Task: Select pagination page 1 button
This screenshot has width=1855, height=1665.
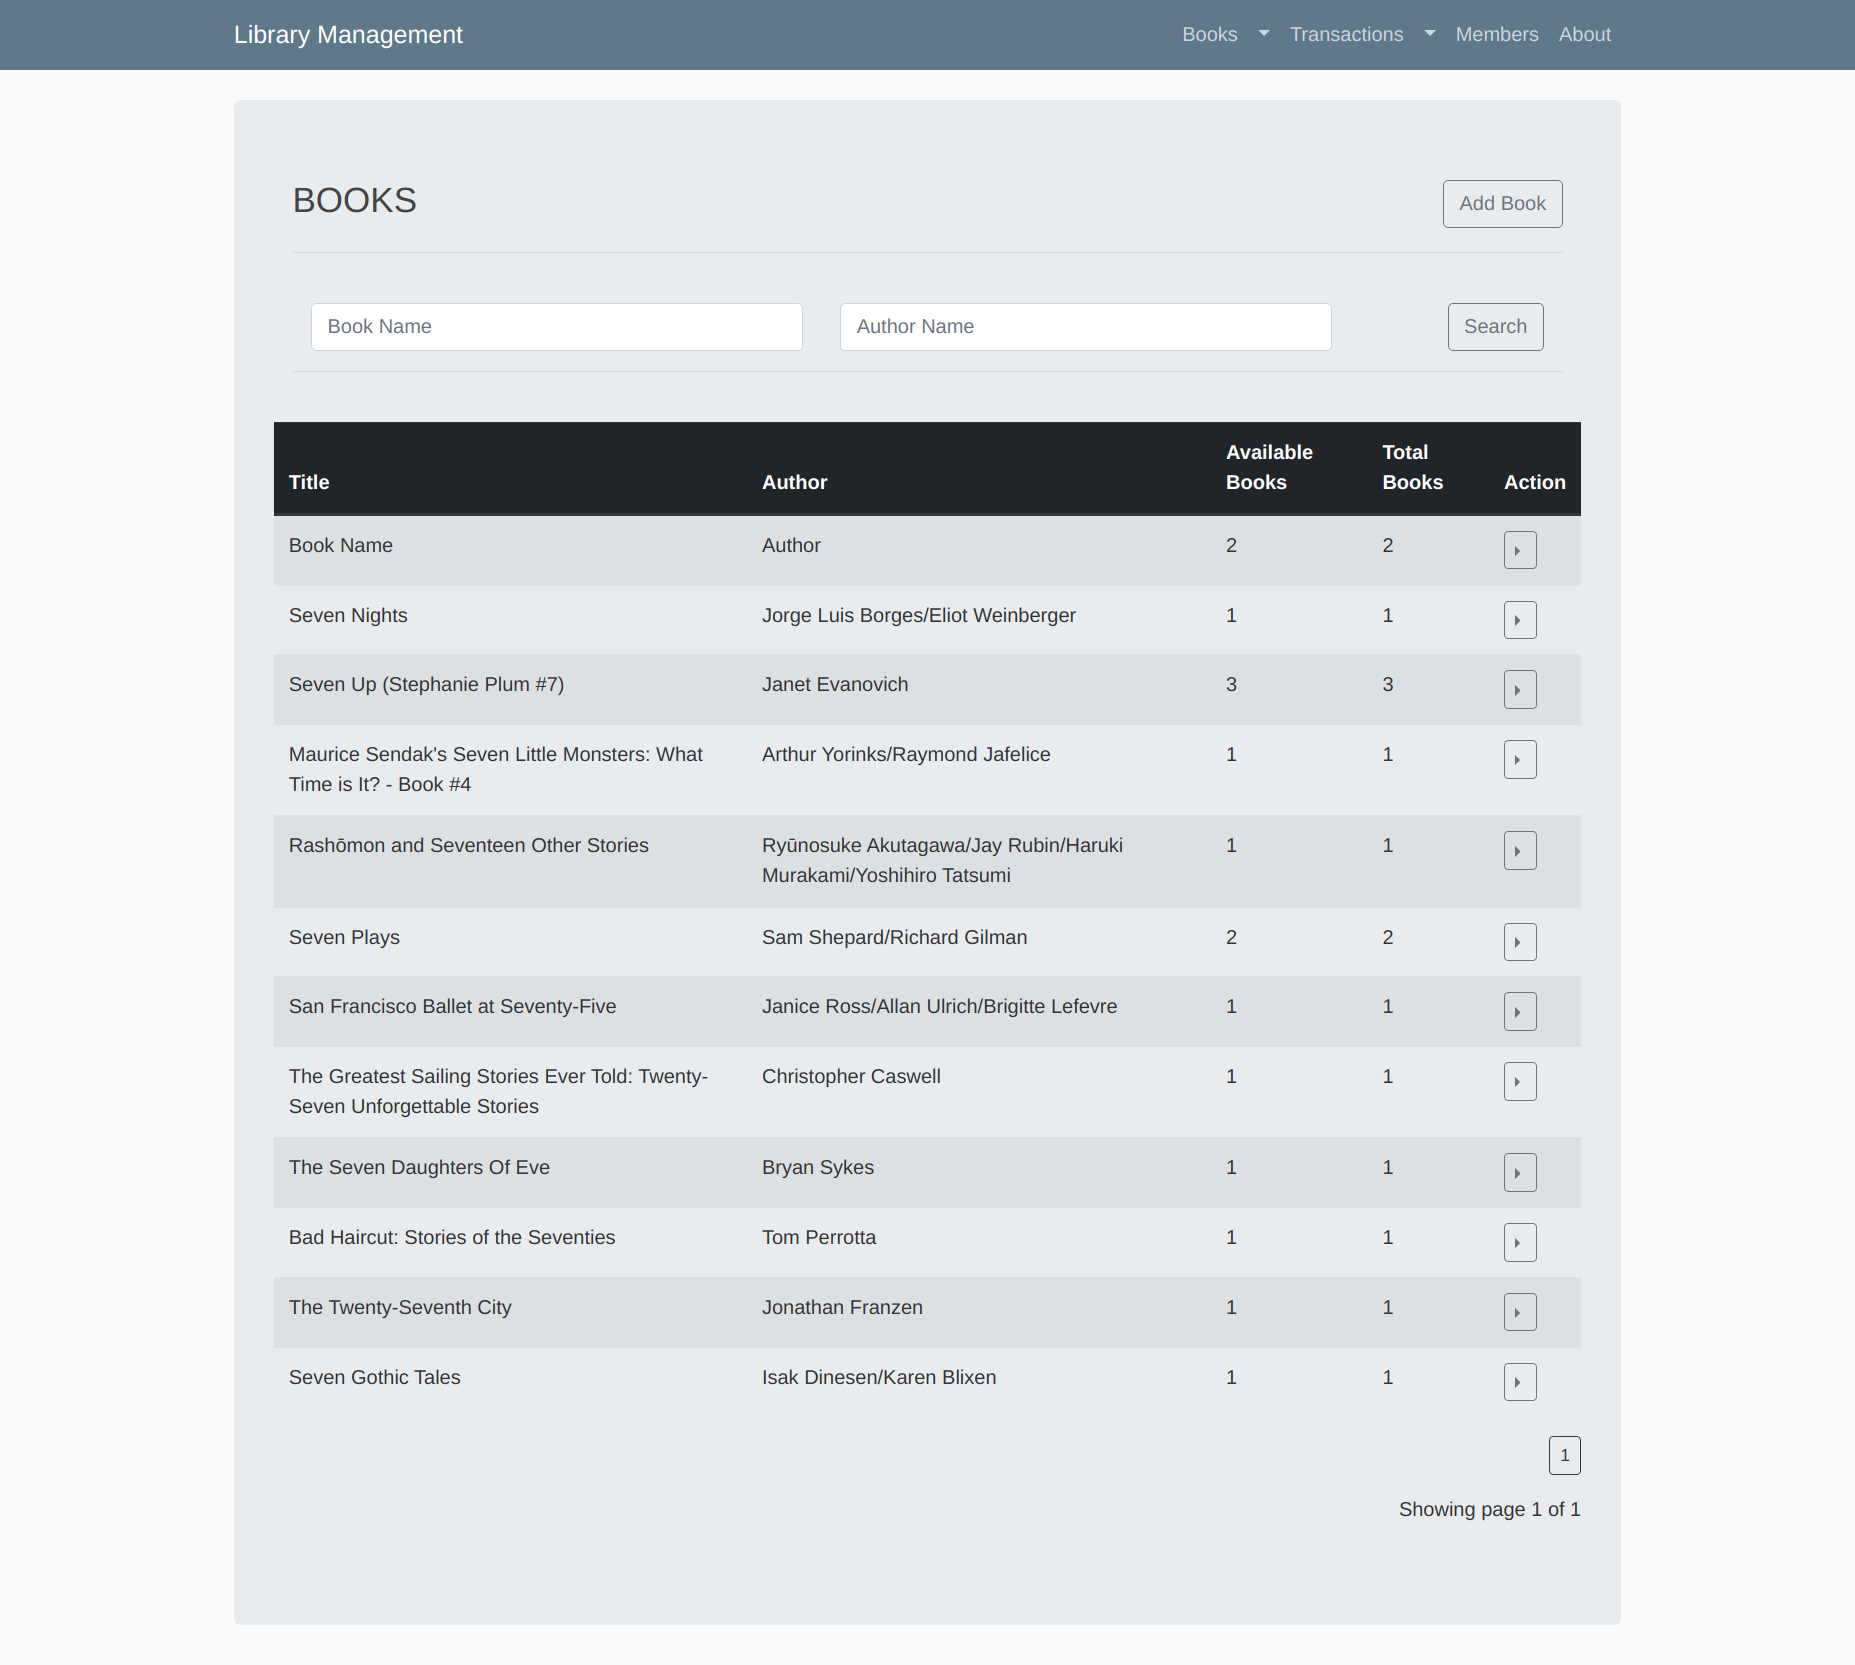Action: tap(1564, 1455)
